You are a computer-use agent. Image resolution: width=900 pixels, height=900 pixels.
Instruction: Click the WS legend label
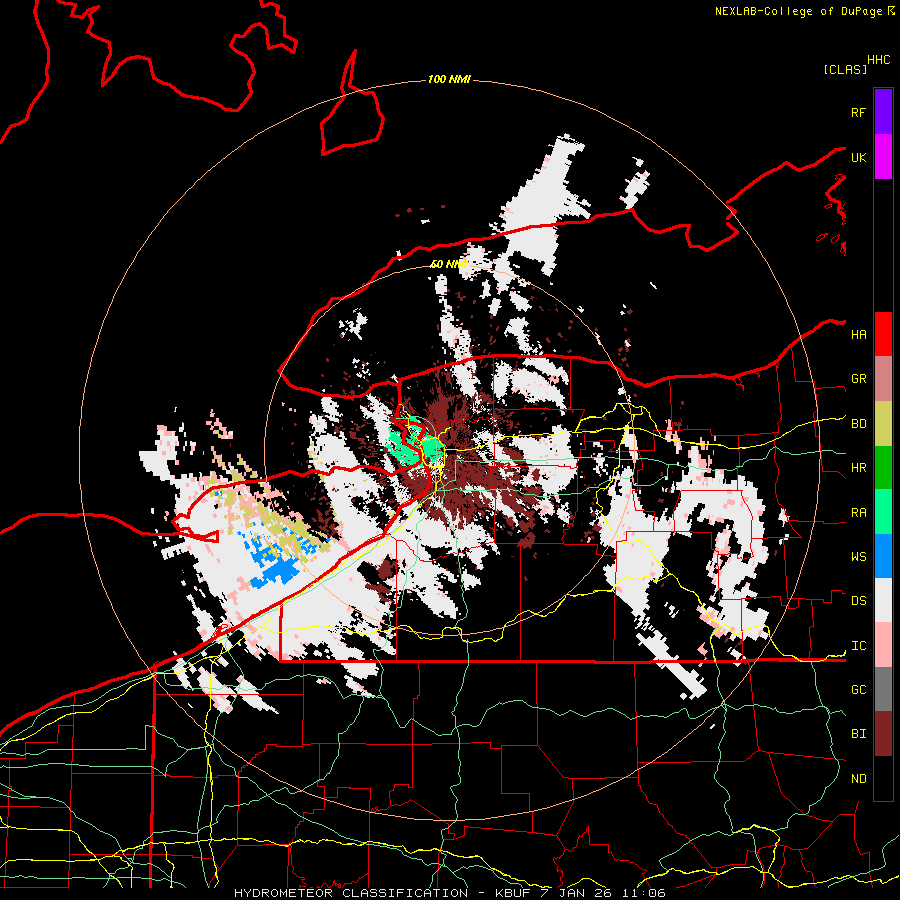tap(858, 557)
